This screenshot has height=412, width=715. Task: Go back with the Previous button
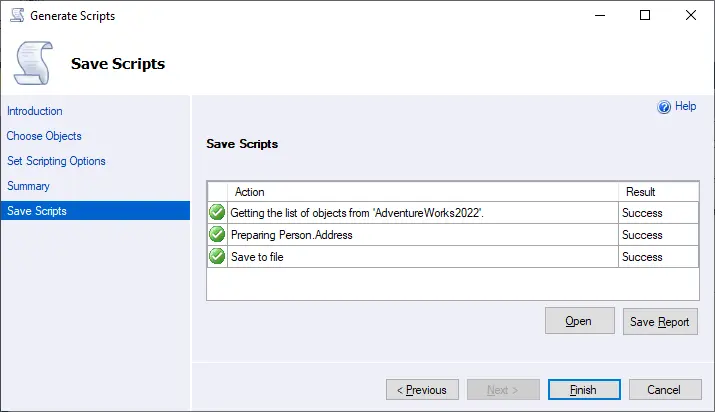click(x=422, y=390)
